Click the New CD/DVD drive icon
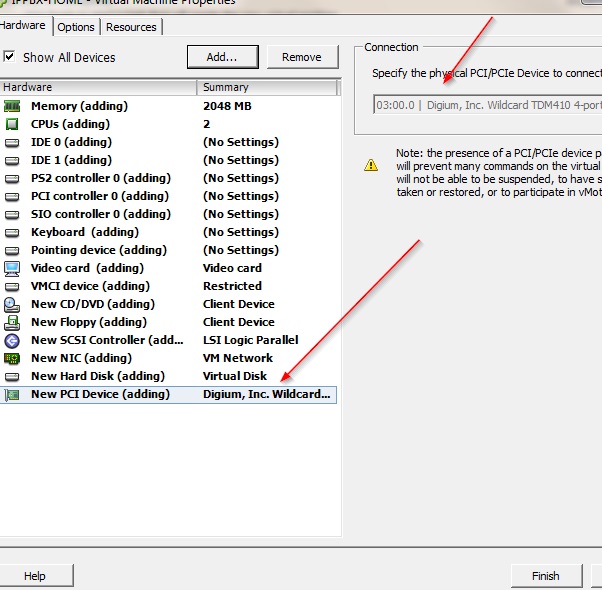The width and height of the screenshot is (602, 590). [x=12, y=304]
